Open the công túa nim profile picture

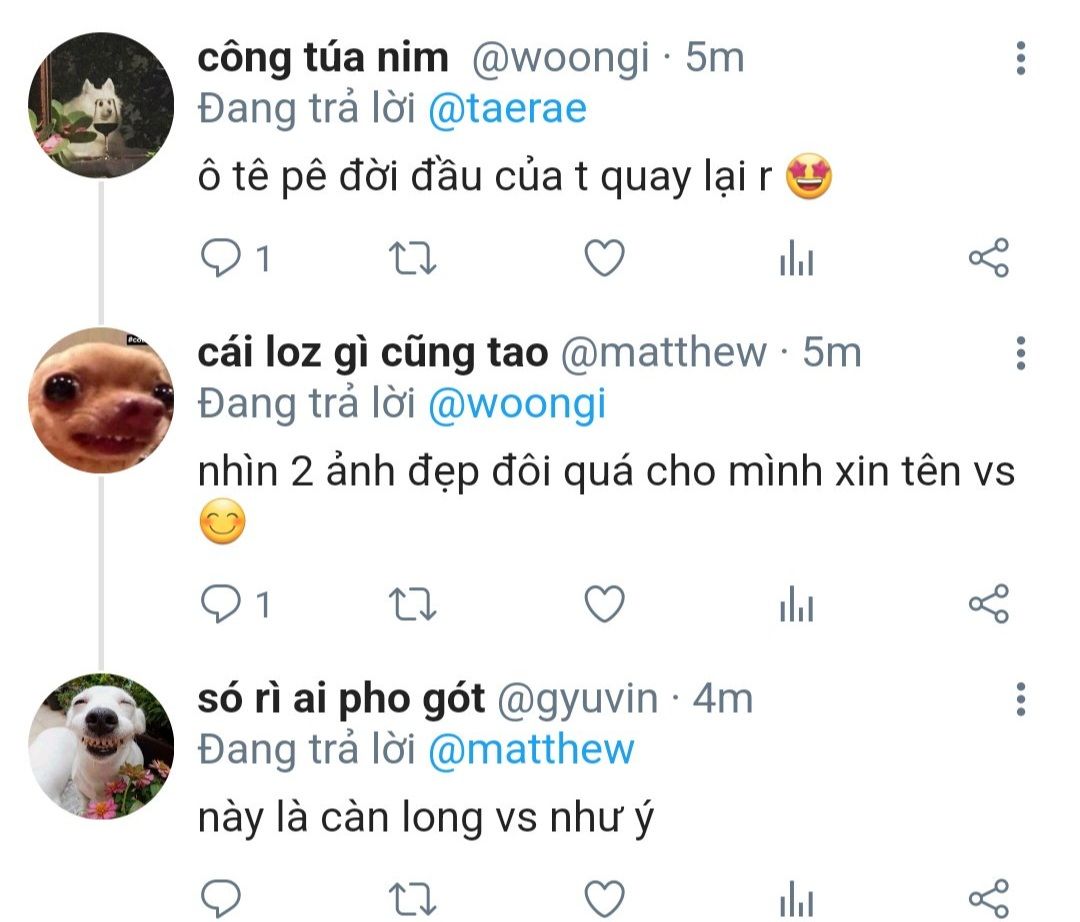coord(101,105)
